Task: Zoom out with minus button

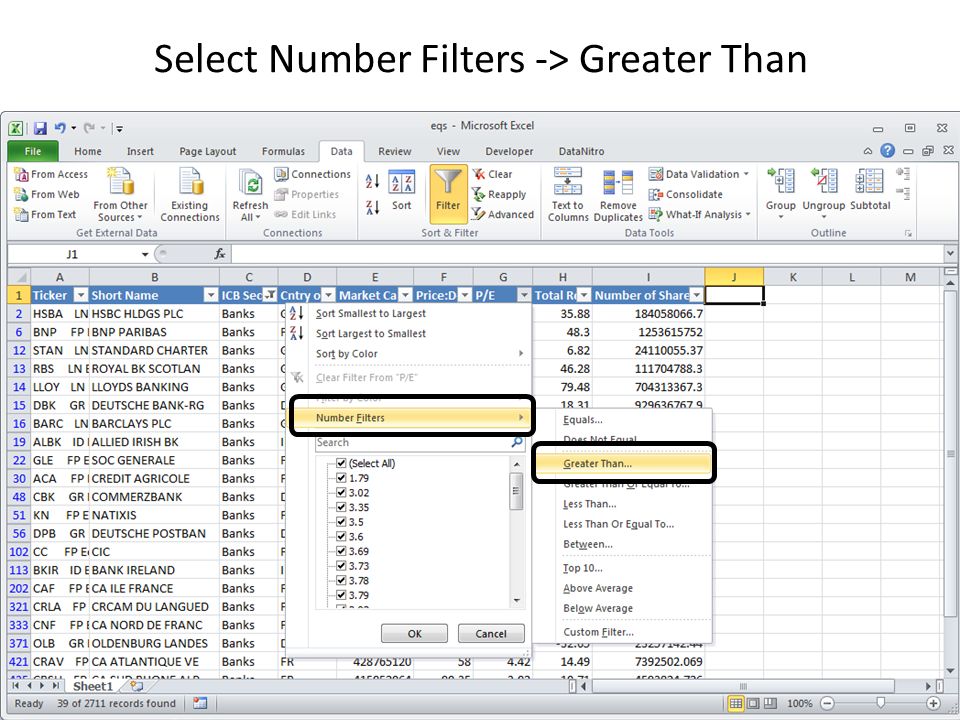Action: [x=827, y=703]
